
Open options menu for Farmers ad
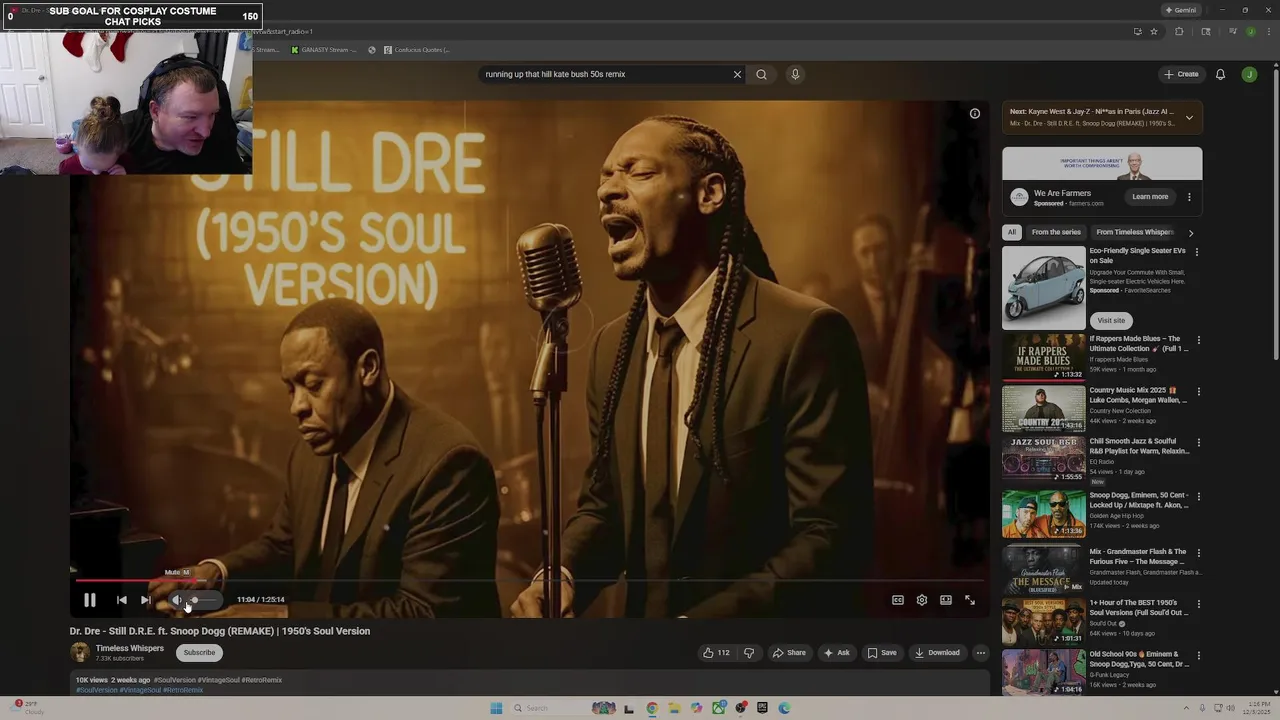coord(1189,197)
